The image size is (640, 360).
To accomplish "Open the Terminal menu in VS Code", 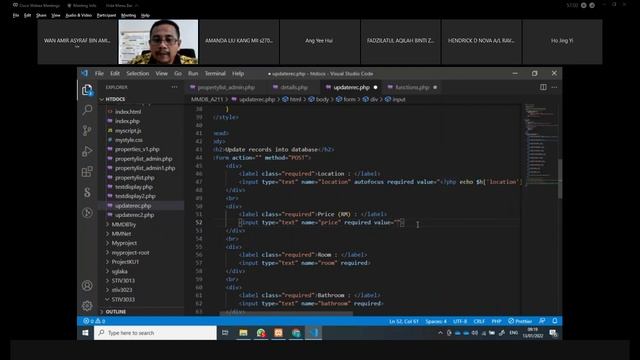I will click(x=215, y=73).
